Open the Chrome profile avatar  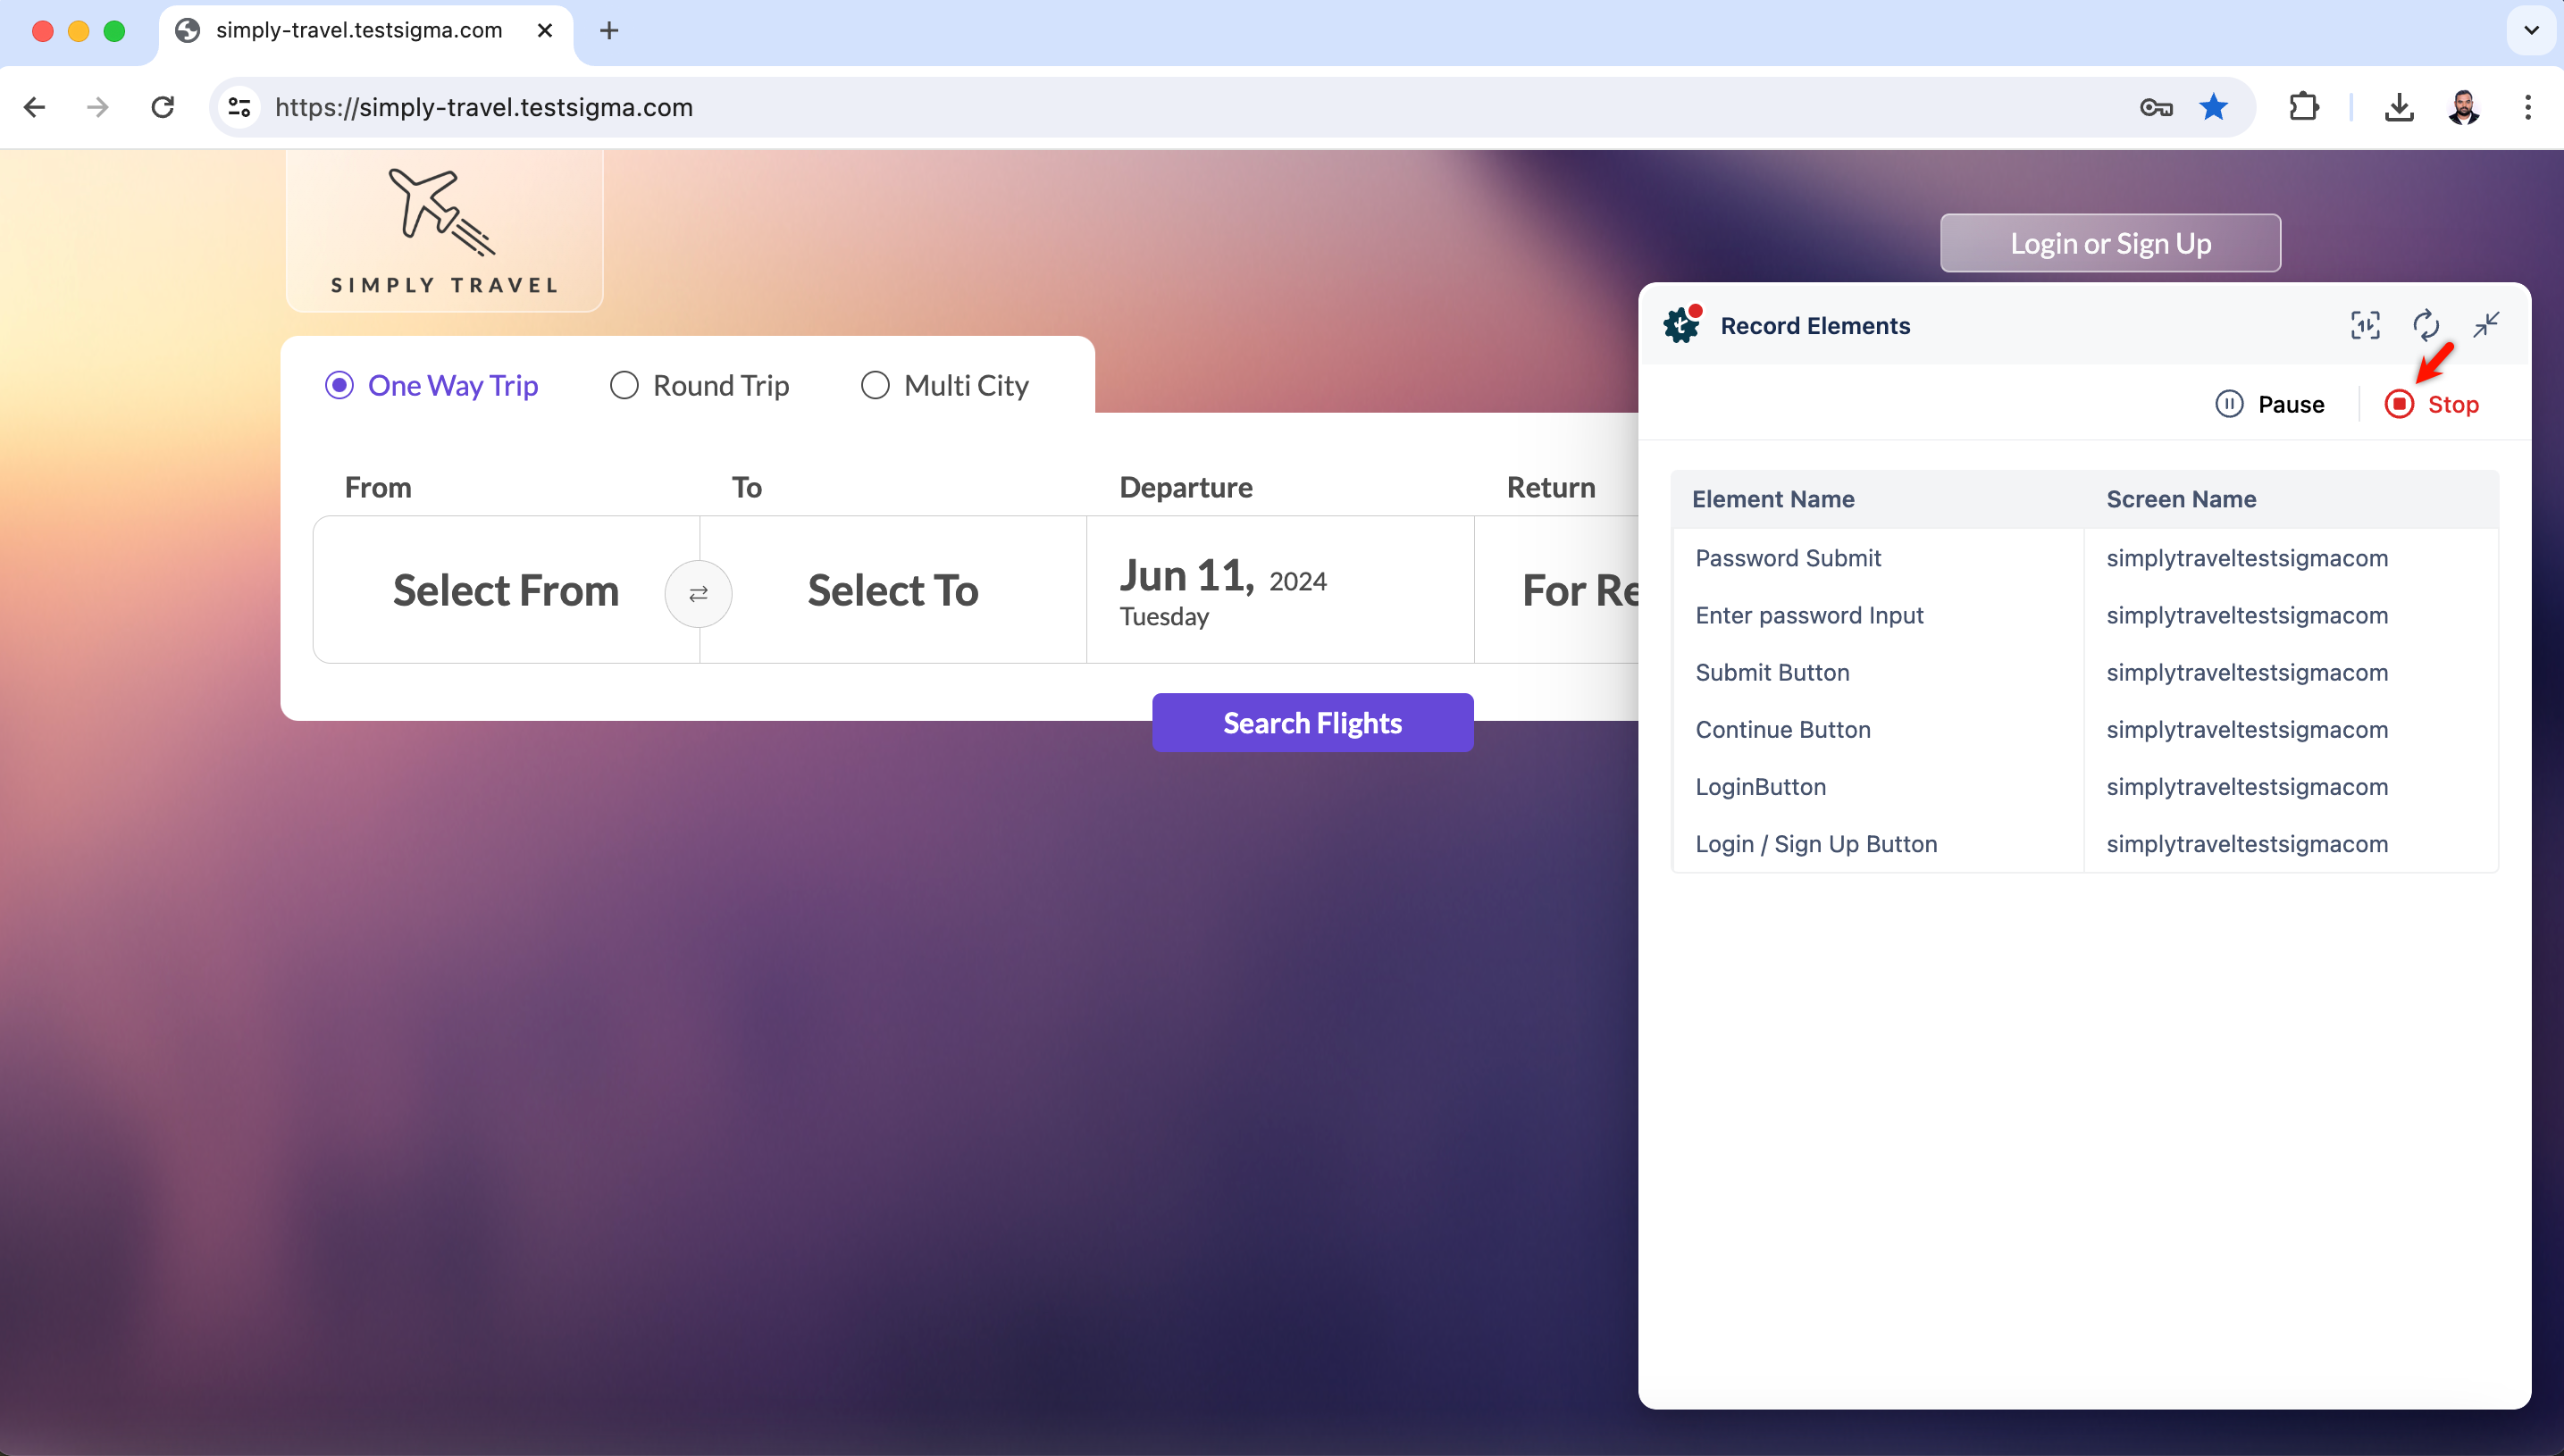[x=2463, y=107]
